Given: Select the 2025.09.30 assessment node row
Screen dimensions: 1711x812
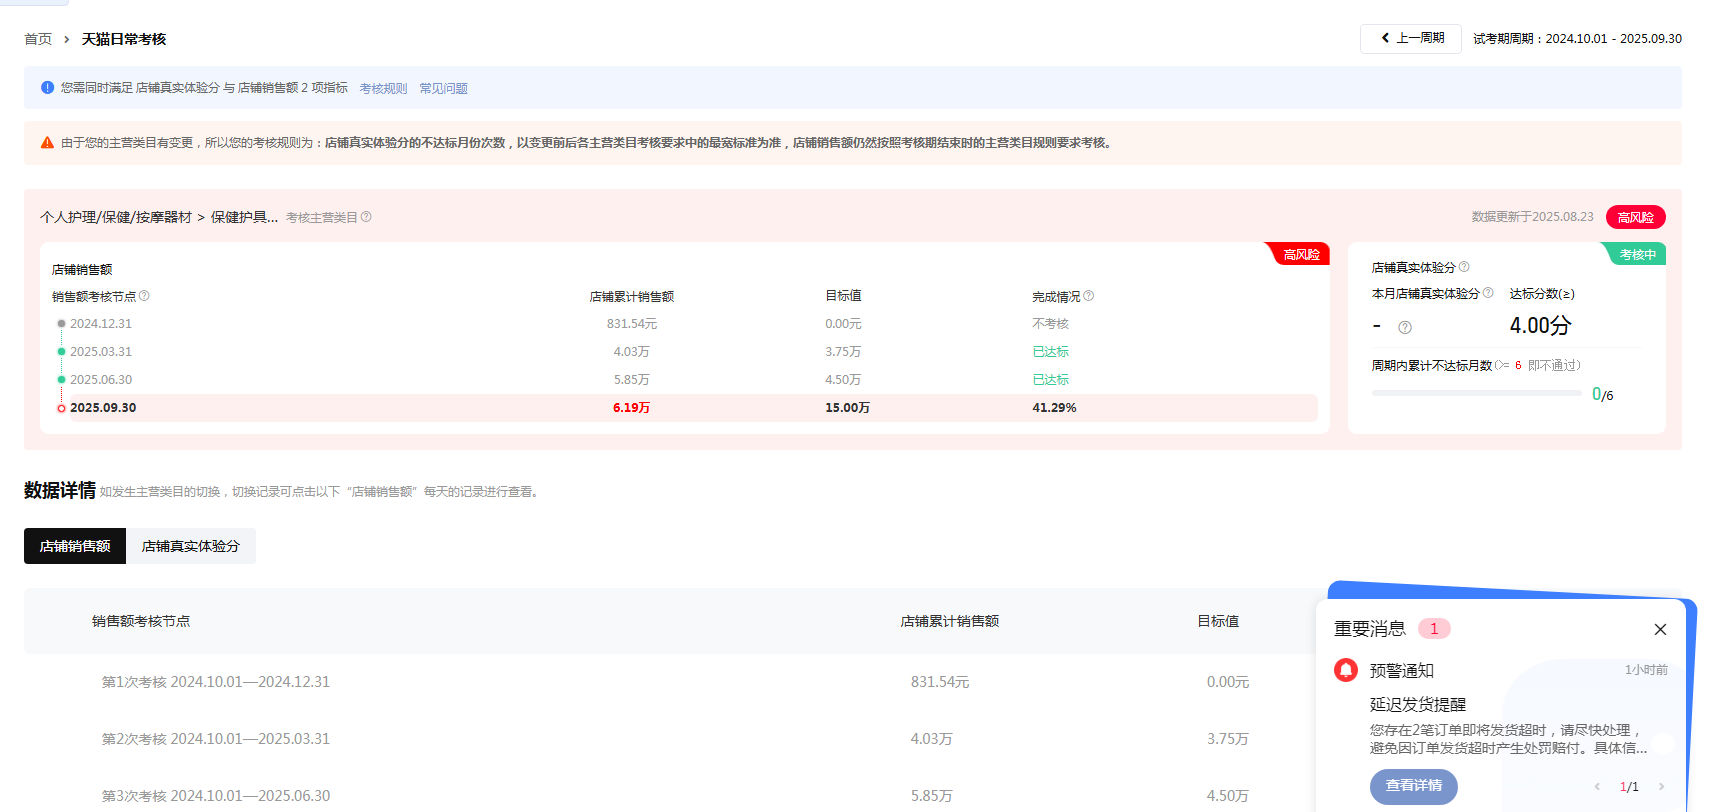Looking at the screenshot, I should pyautogui.click(x=103, y=408).
